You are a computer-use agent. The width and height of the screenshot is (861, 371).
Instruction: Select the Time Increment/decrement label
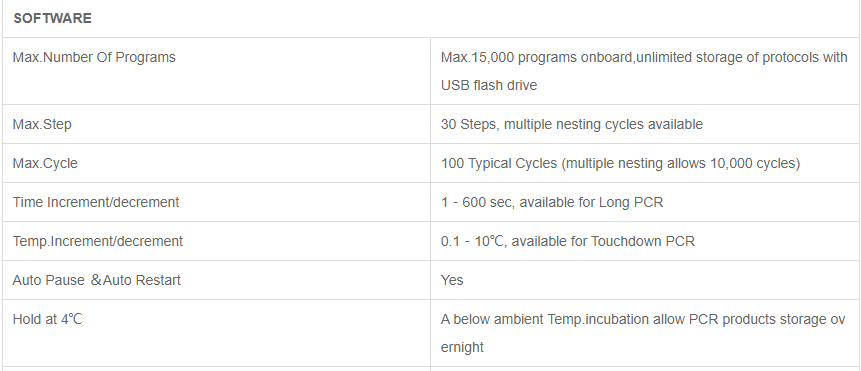pyautogui.click(x=96, y=203)
